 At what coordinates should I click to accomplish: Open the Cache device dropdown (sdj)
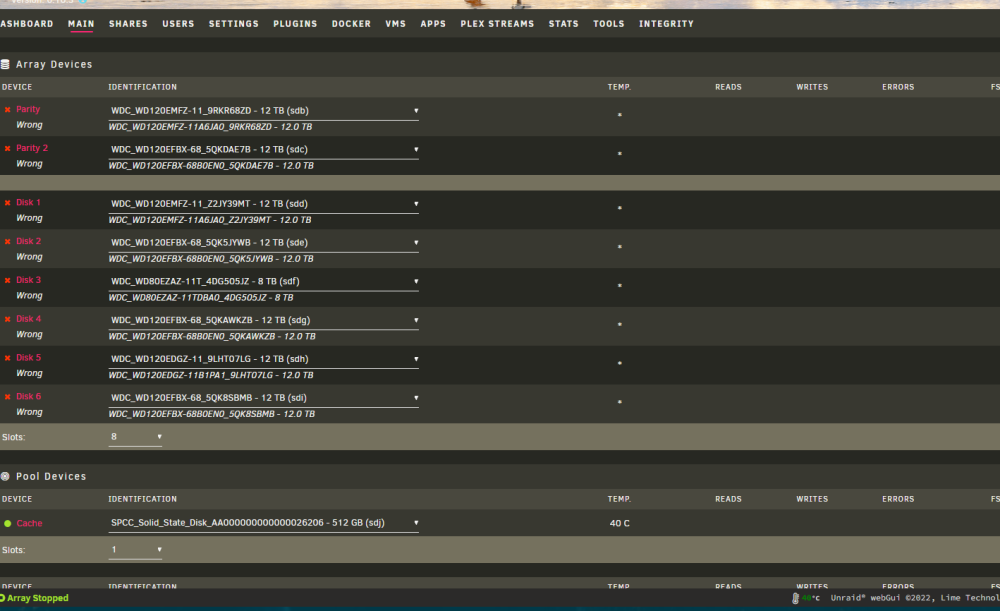pyautogui.click(x=263, y=523)
